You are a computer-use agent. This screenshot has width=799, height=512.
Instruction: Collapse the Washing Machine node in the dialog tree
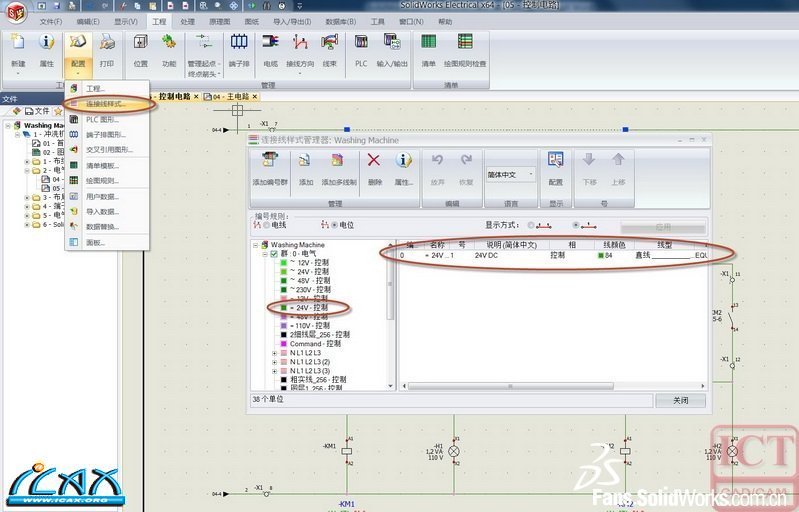(x=255, y=245)
